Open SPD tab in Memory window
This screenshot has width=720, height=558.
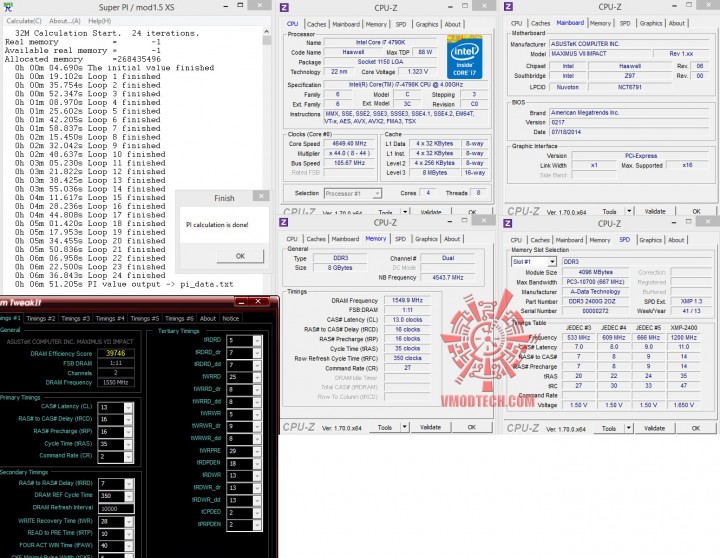click(x=400, y=239)
